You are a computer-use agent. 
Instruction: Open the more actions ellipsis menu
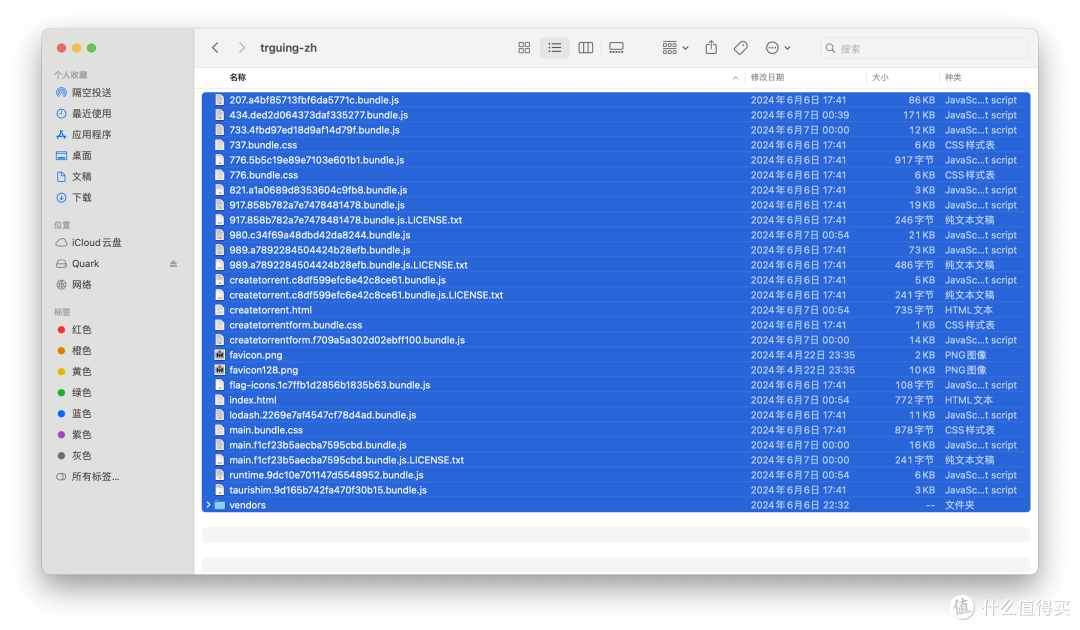tap(778, 48)
